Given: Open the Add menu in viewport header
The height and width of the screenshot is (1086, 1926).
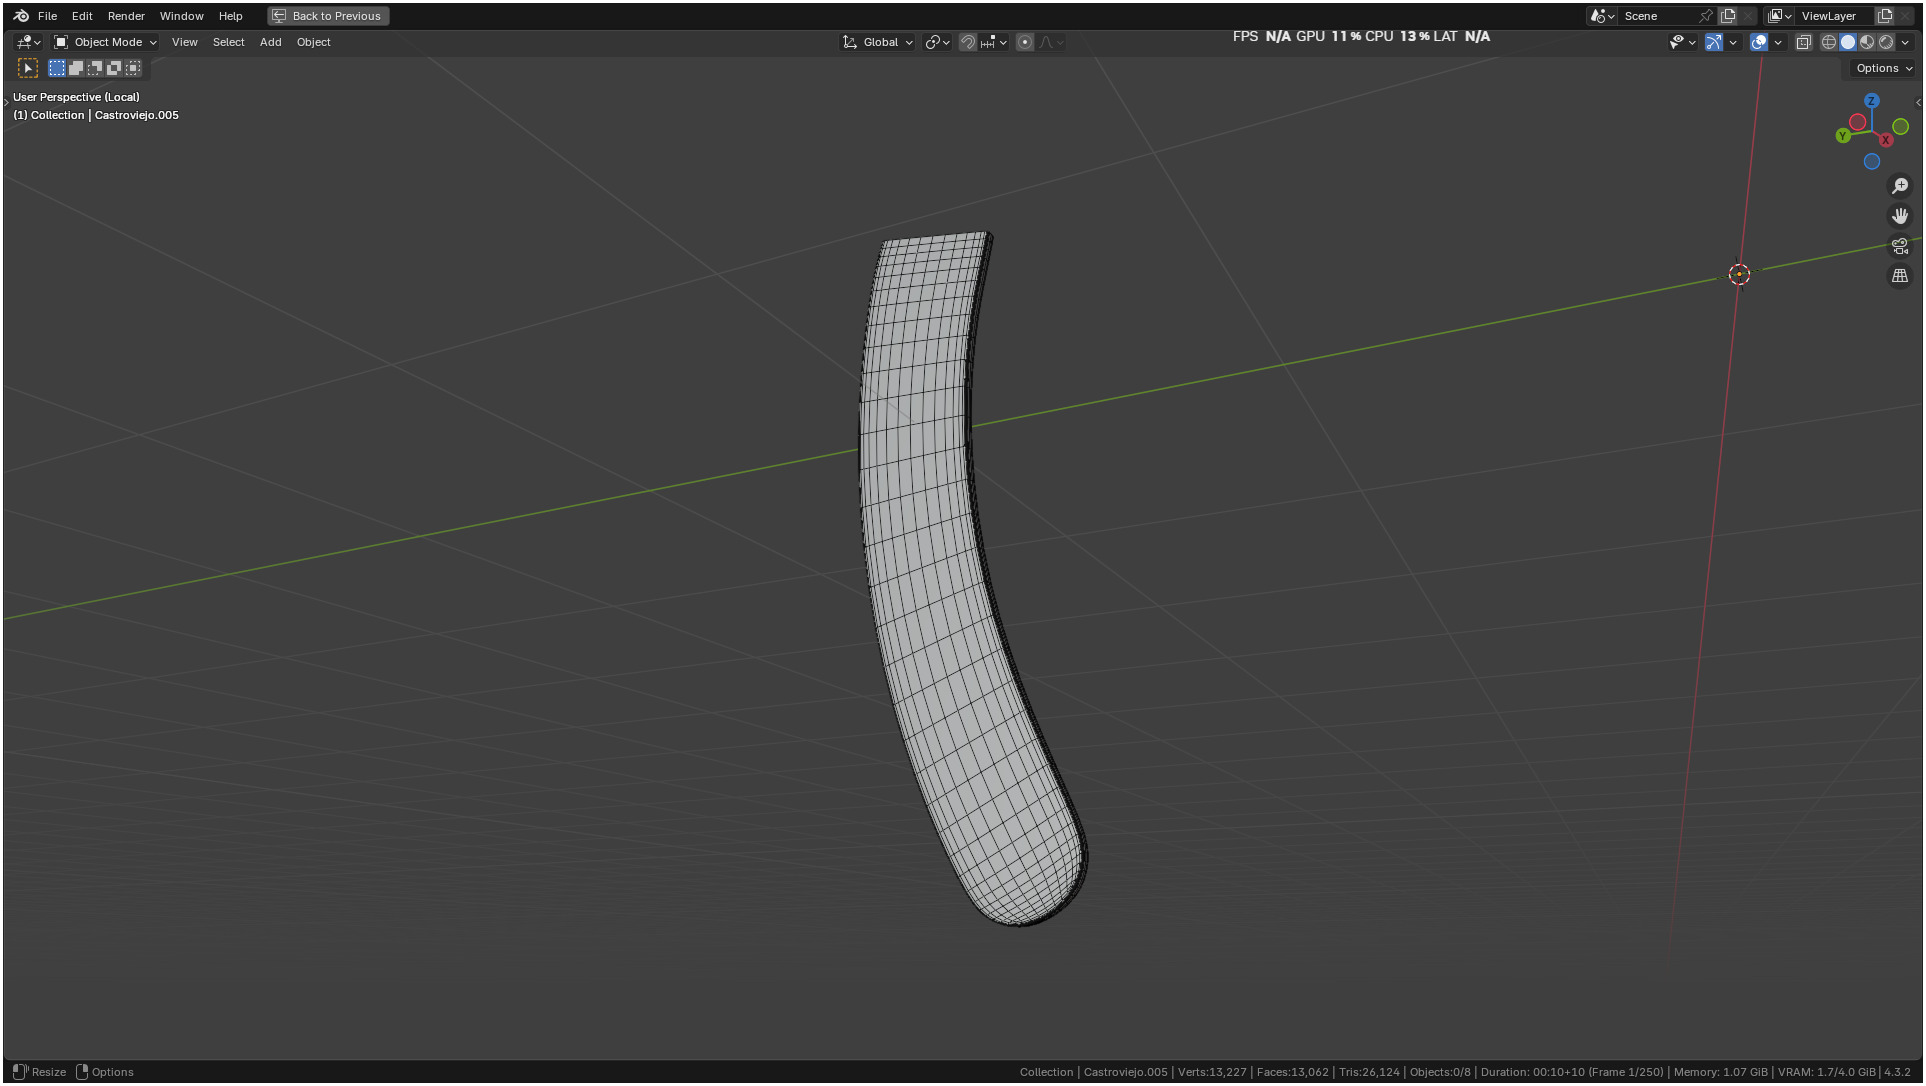Looking at the screenshot, I should pos(270,42).
